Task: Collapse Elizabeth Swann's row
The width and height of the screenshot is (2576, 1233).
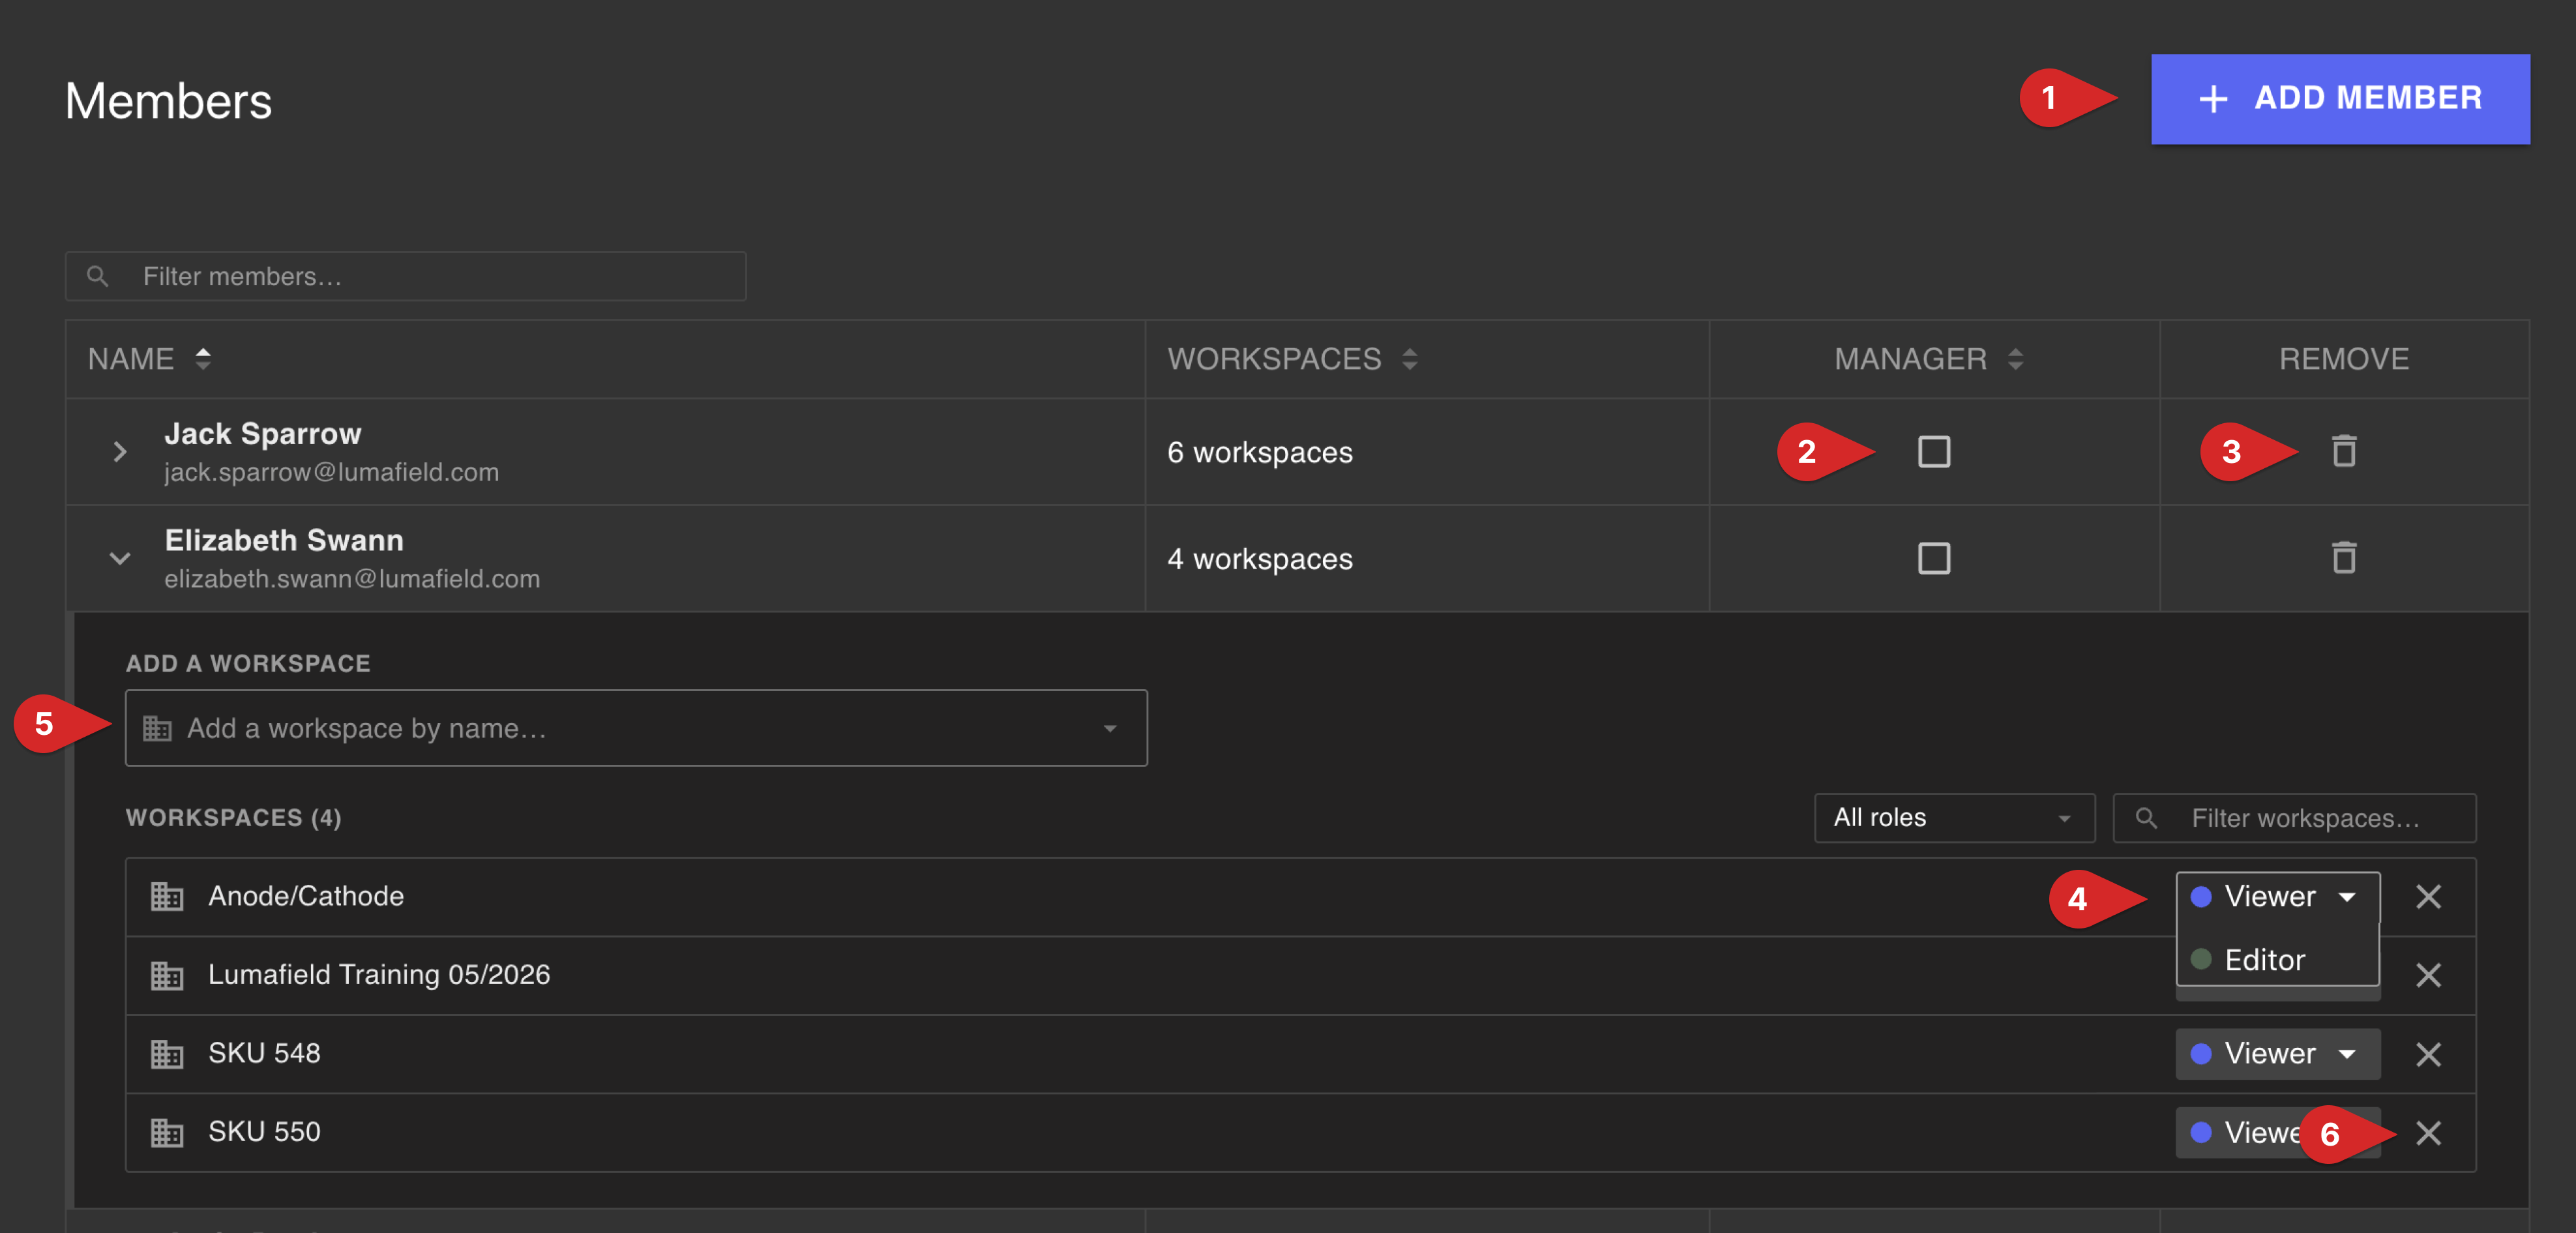Action: 120,558
